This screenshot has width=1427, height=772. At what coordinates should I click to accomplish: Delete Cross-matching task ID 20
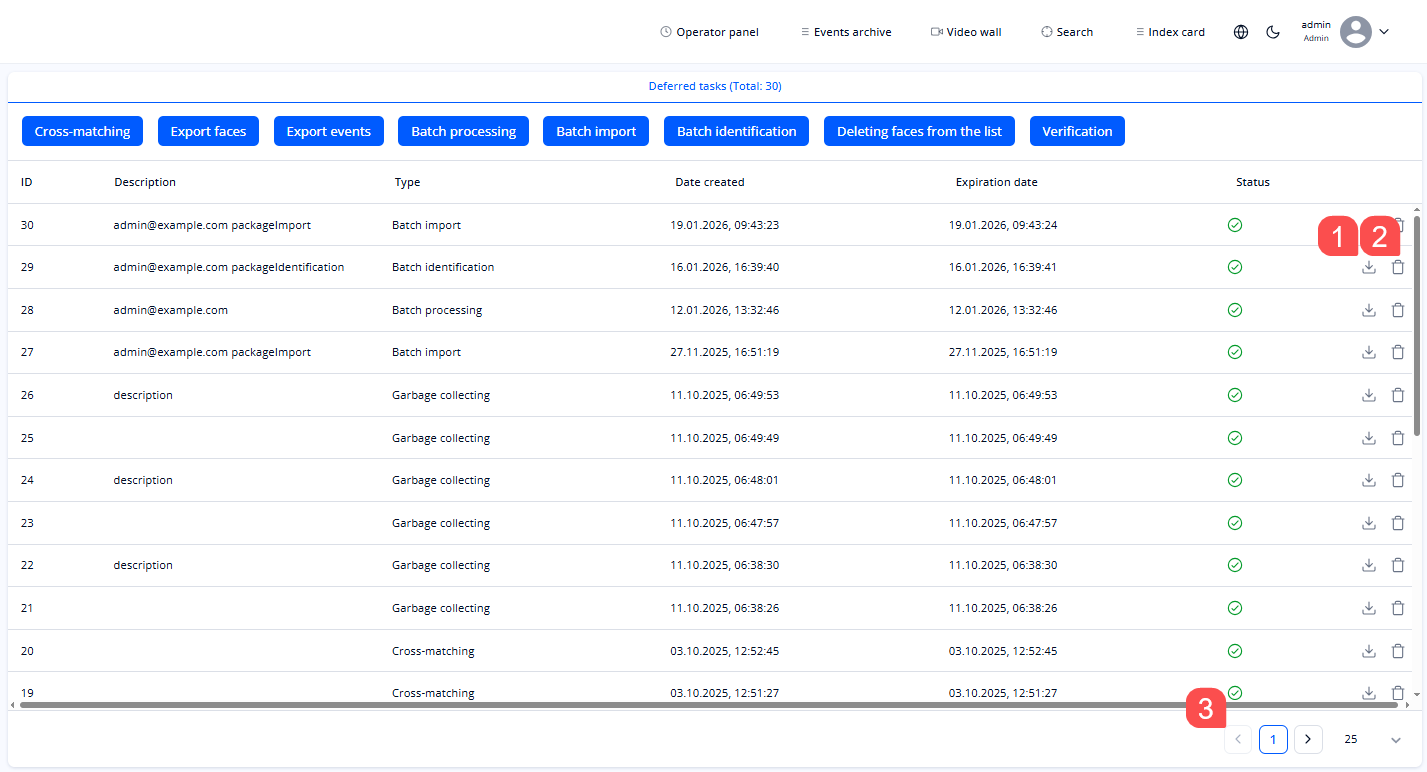pyautogui.click(x=1398, y=650)
